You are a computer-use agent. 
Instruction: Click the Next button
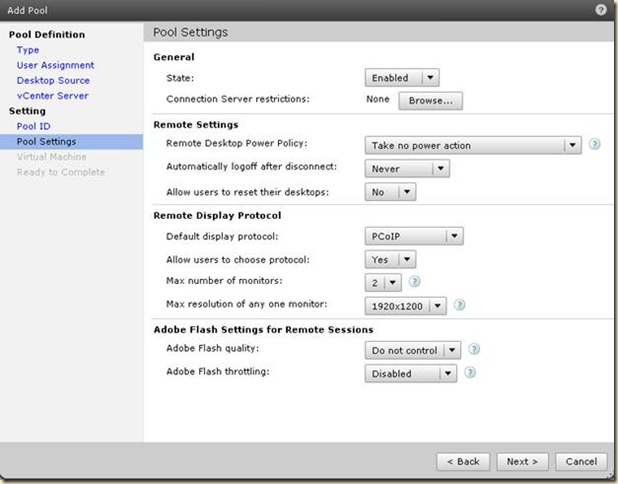[522, 461]
